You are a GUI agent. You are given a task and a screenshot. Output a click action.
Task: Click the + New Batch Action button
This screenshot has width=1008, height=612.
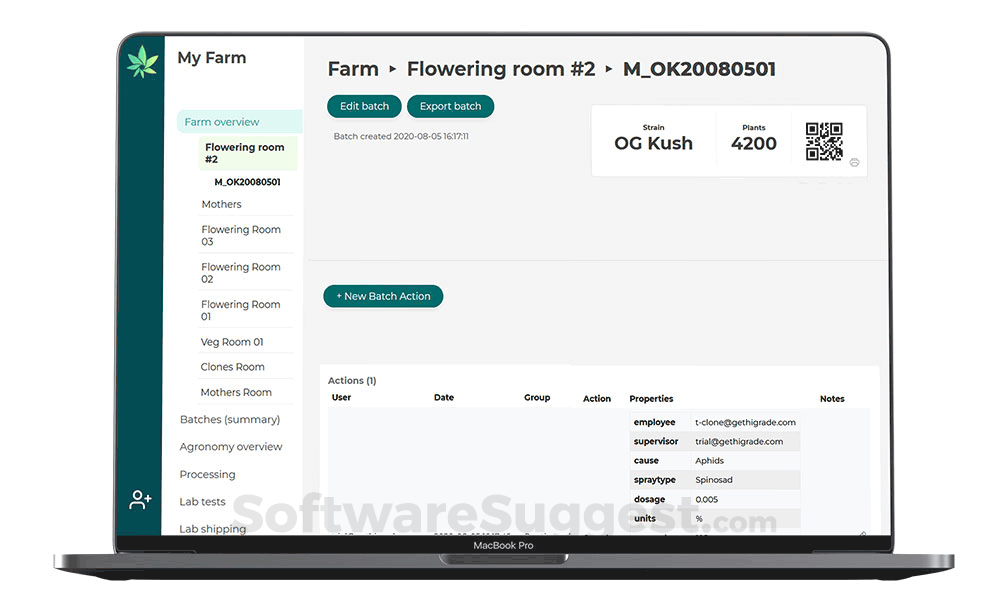(383, 296)
